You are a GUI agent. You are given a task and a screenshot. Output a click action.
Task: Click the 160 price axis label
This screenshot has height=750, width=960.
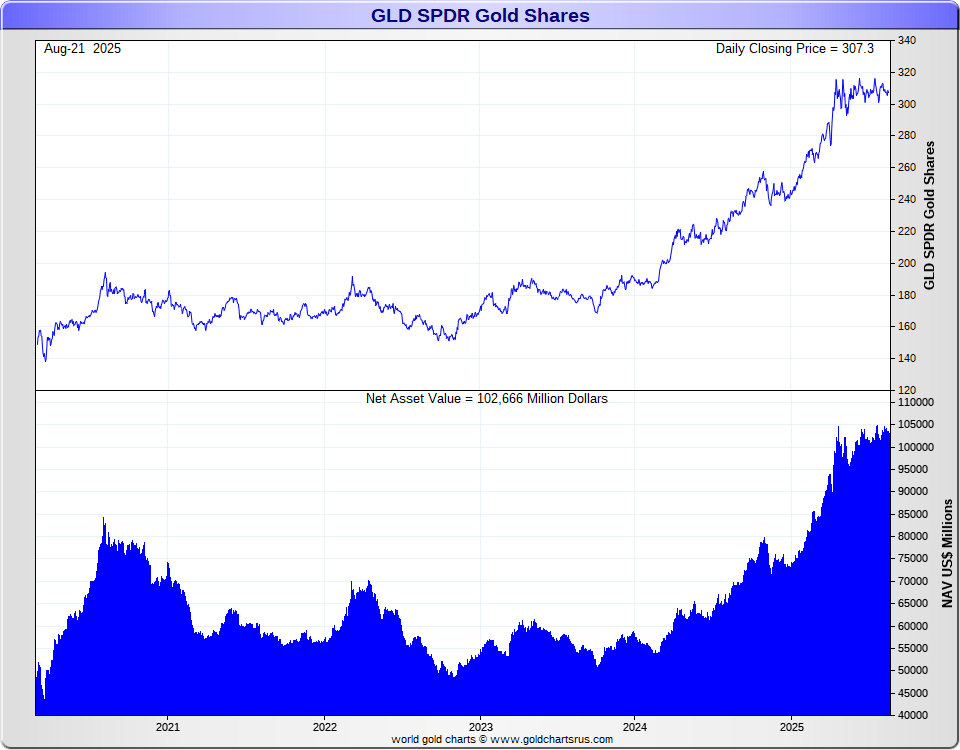tap(907, 326)
